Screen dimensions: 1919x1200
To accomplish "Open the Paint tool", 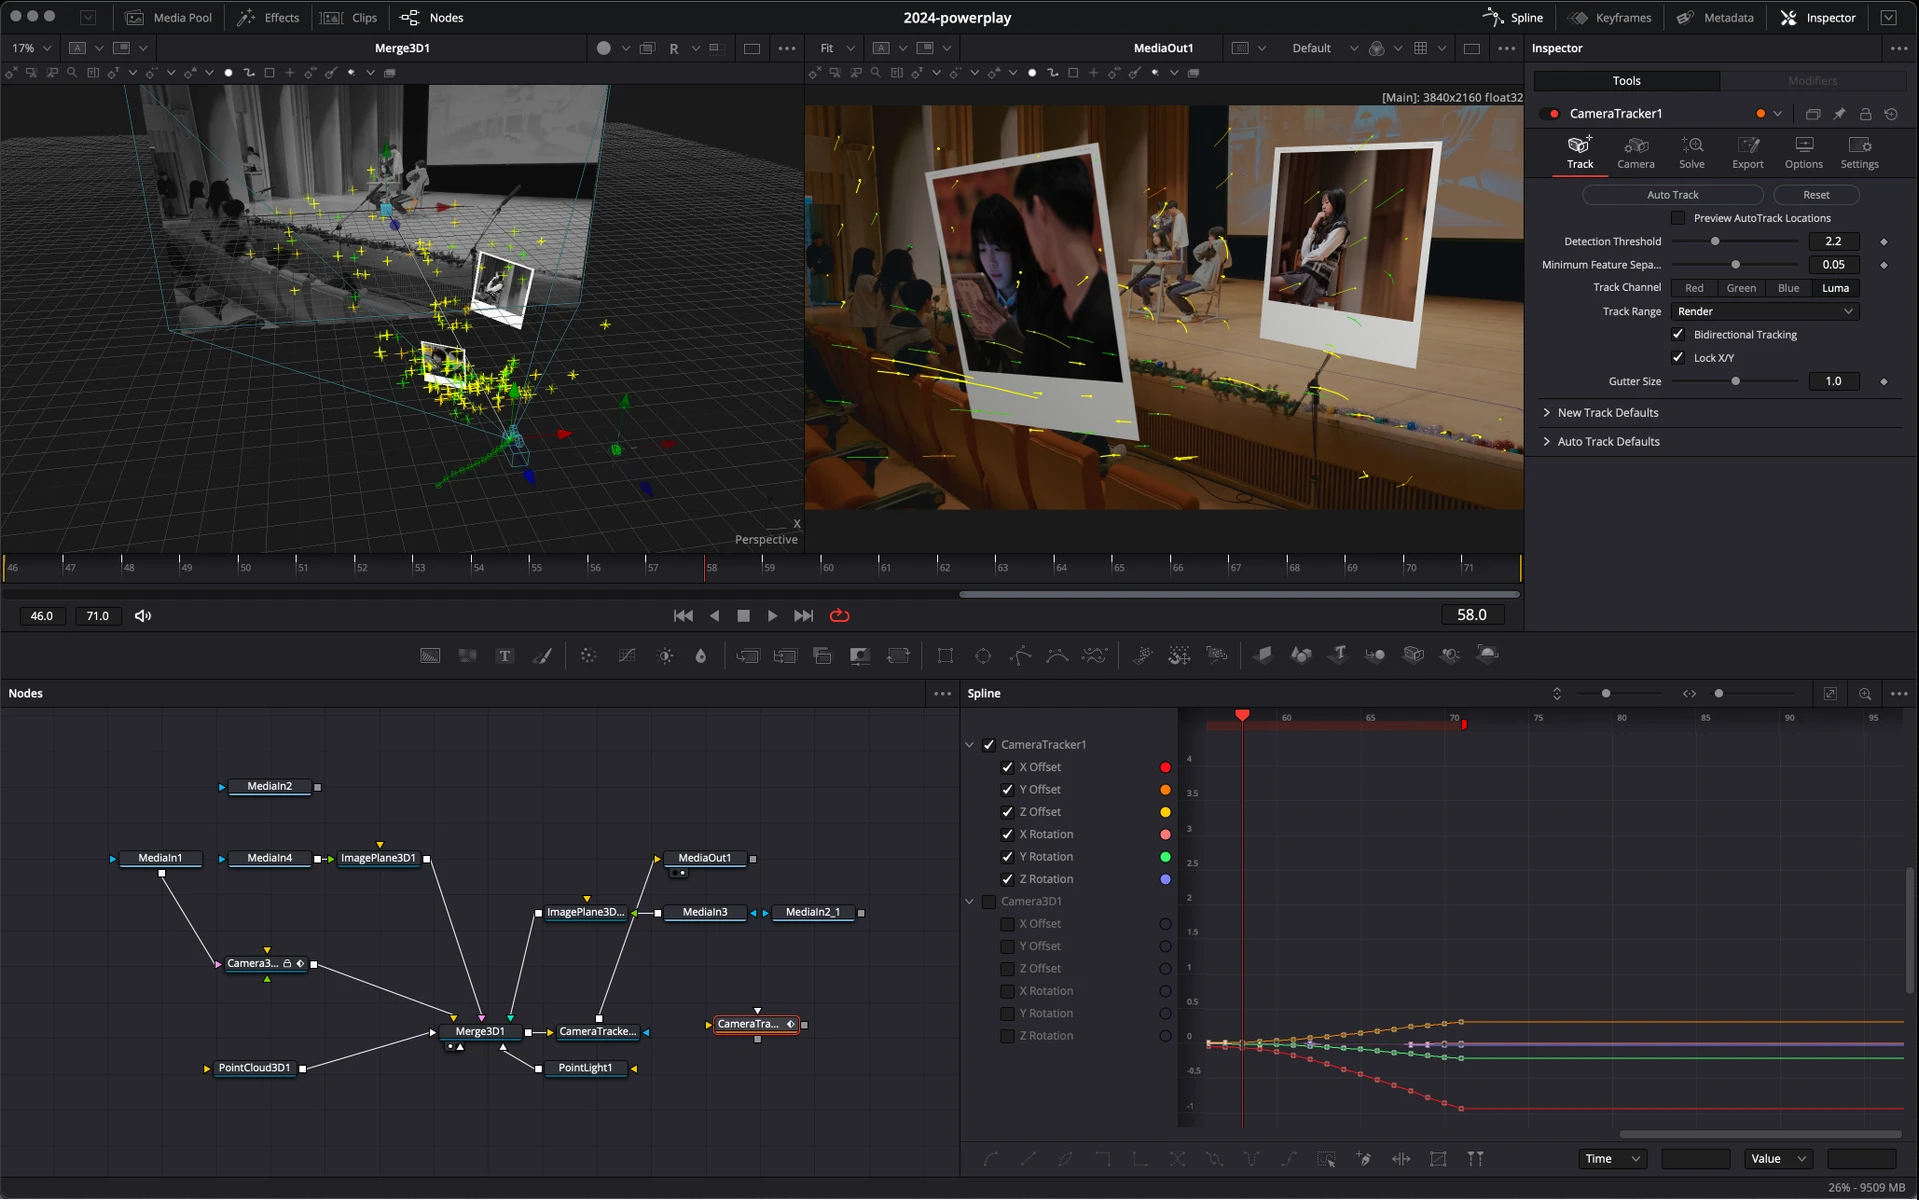I will click(543, 655).
